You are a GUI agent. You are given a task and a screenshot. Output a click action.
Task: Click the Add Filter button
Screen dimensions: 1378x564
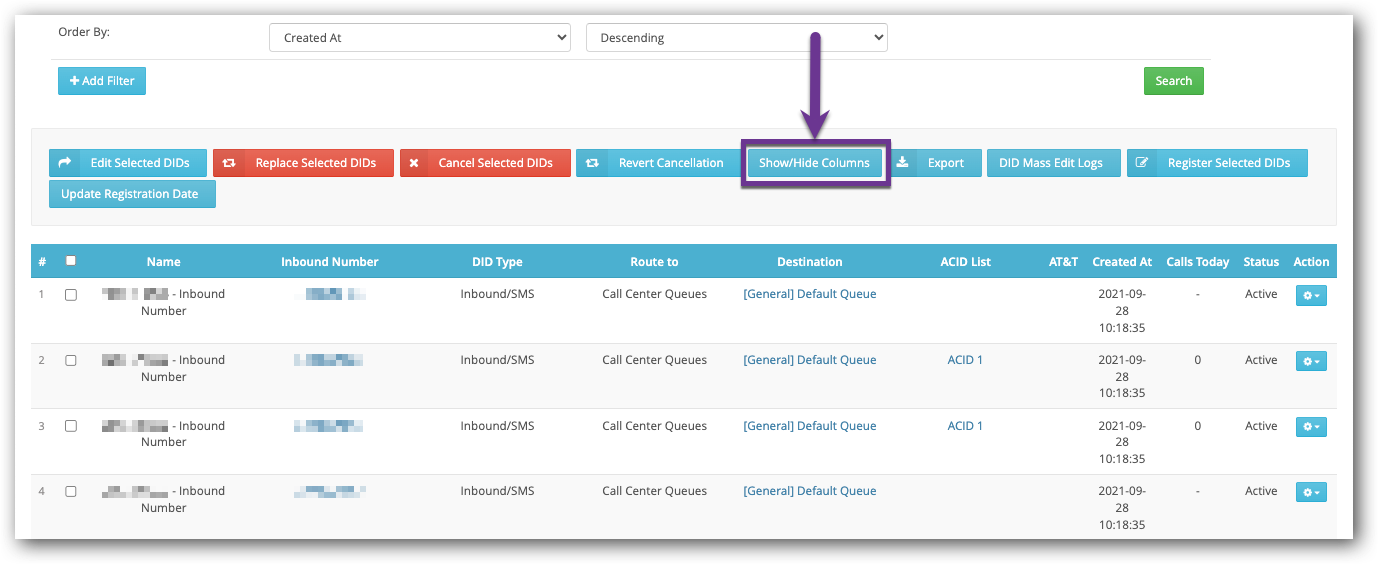tap(102, 81)
